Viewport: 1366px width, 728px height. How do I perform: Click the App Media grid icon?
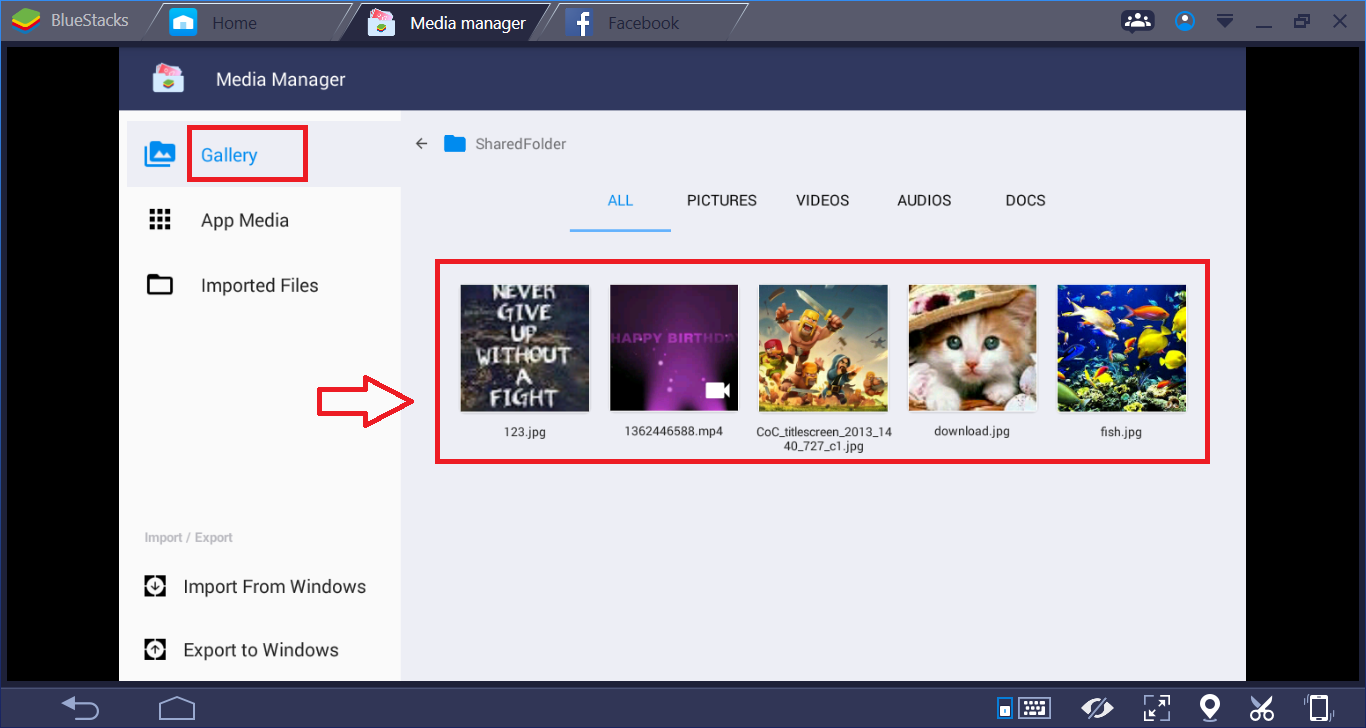click(x=160, y=220)
